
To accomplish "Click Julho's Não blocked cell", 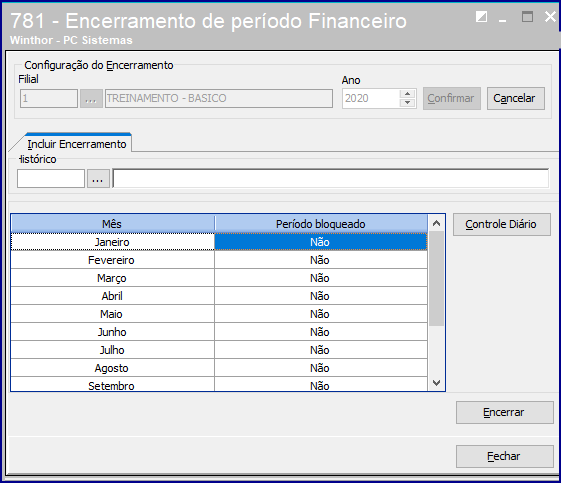I will tap(321, 350).
